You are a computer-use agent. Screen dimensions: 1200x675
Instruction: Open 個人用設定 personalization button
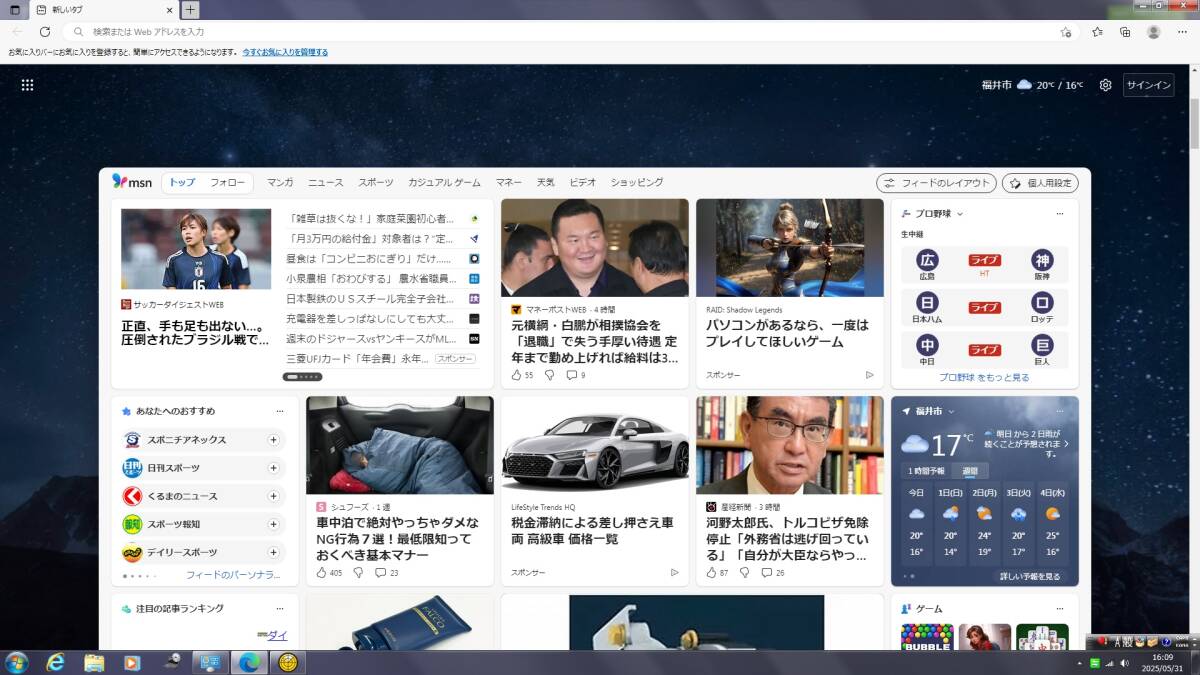[x=1041, y=183]
